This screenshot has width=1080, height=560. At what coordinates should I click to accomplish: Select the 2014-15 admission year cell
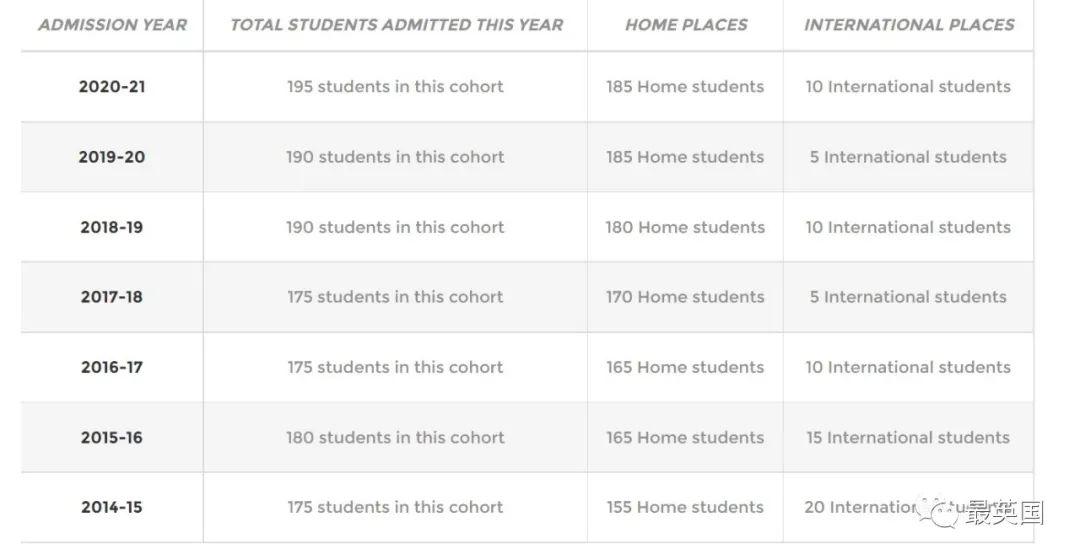112,507
